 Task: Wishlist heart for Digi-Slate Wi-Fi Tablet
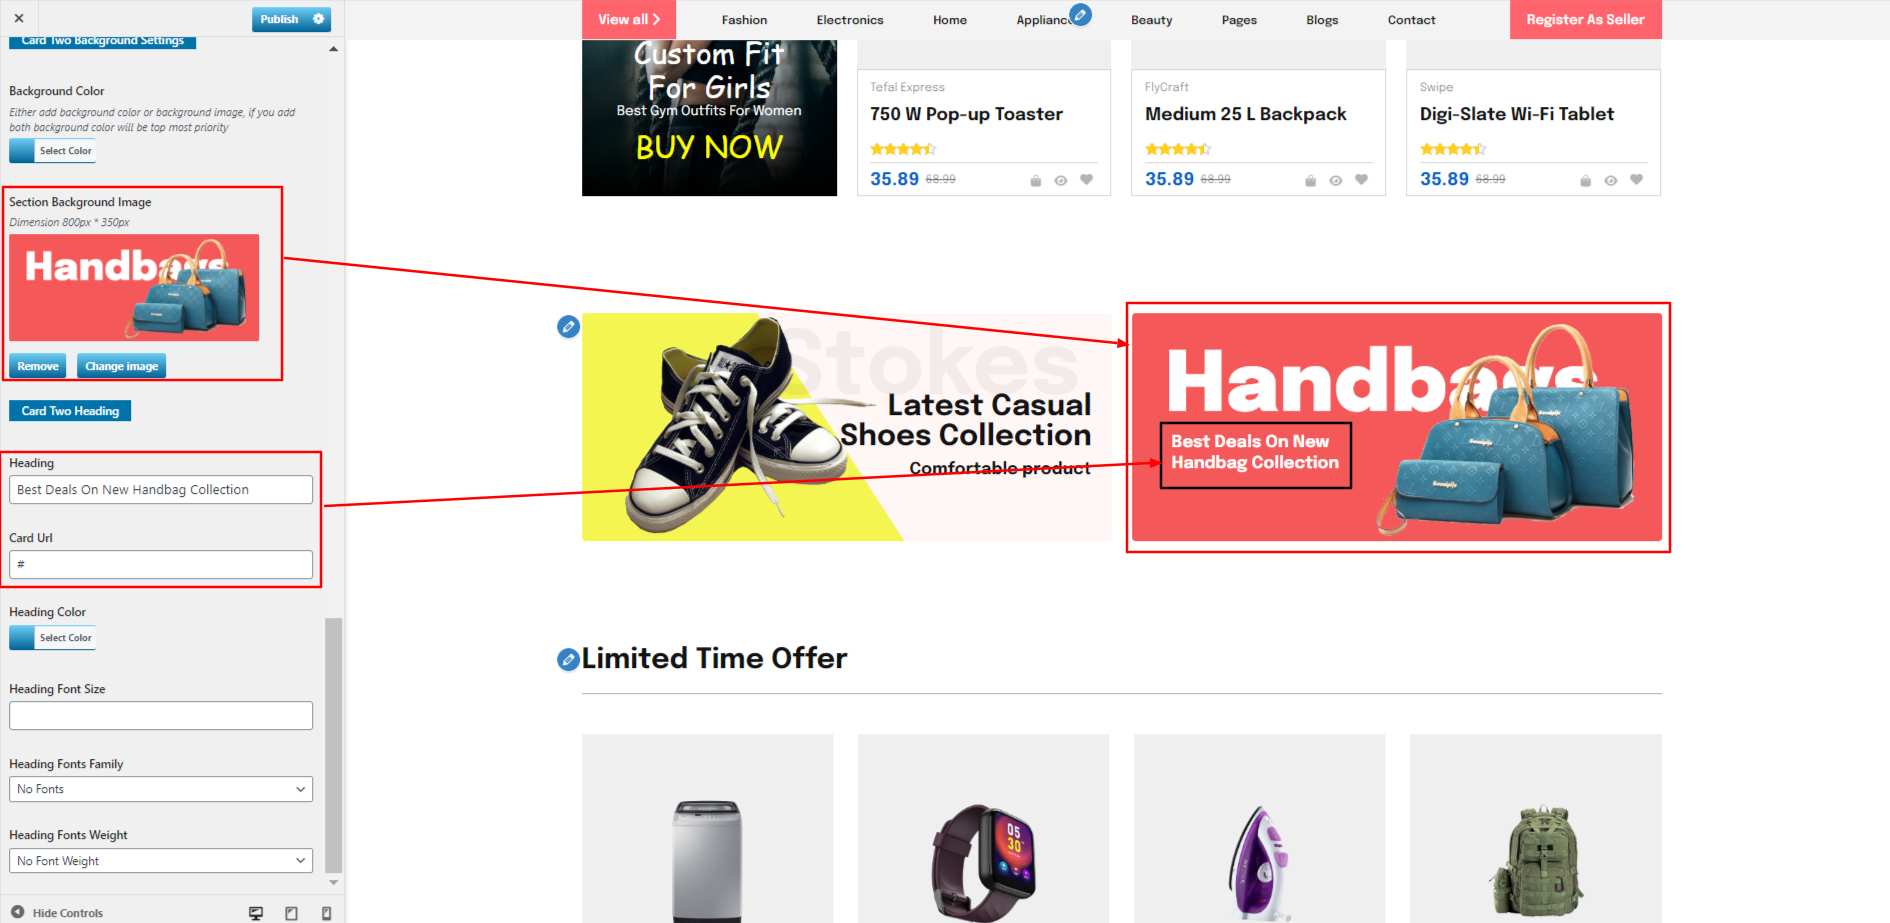coord(1636,180)
